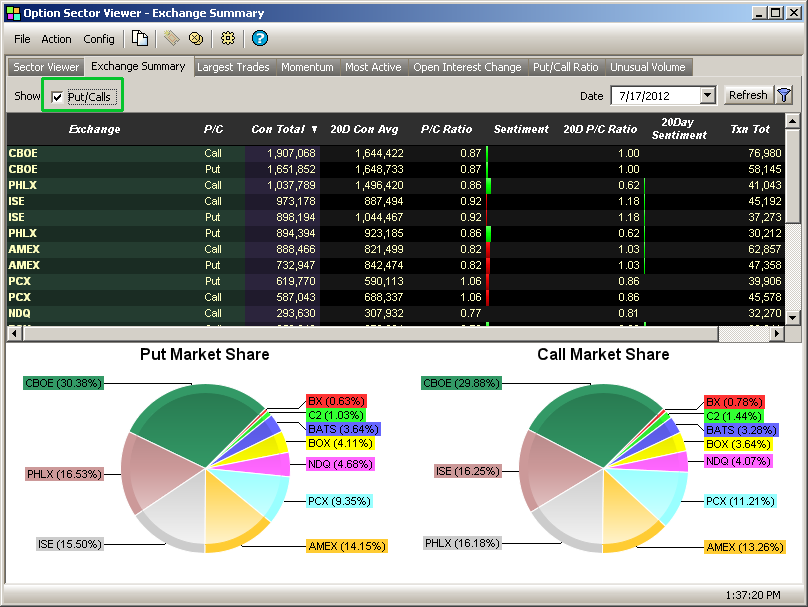Click the Sentiment column header

coord(521,129)
